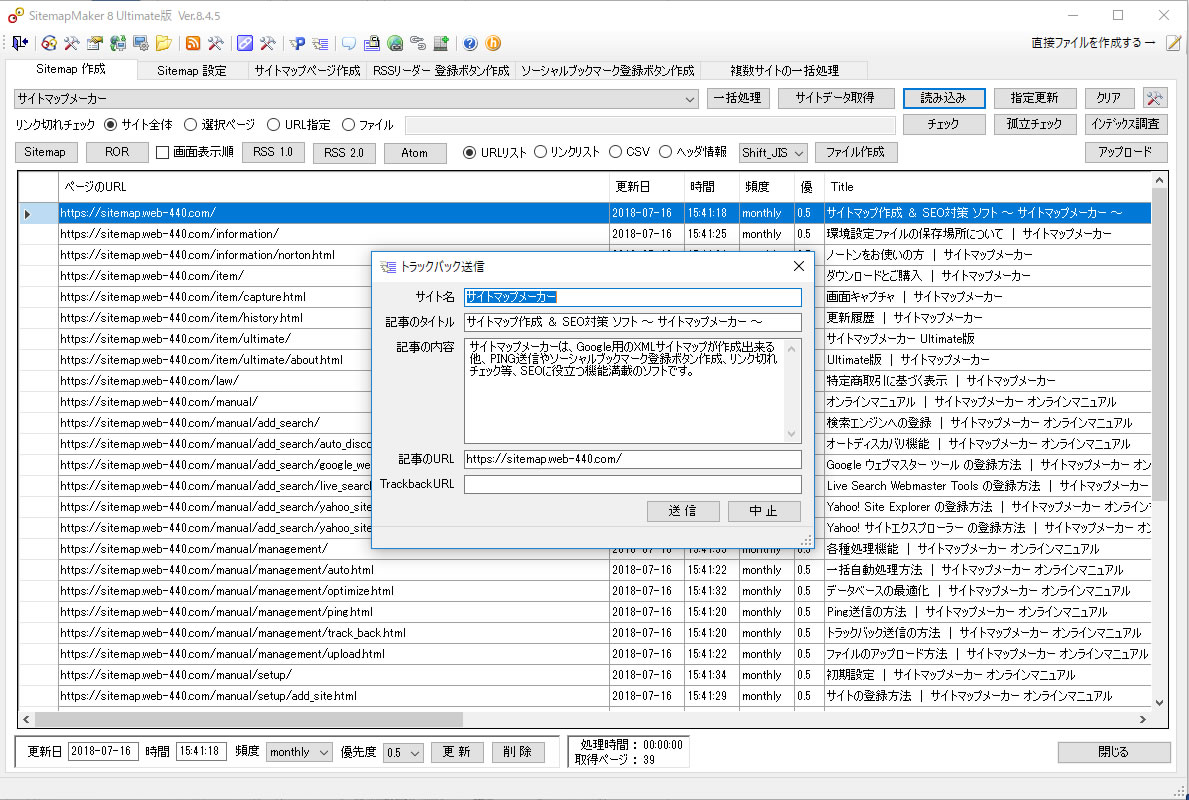Click the green globe toolbar icon
The width and height of the screenshot is (1189, 800).
[x=394, y=43]
